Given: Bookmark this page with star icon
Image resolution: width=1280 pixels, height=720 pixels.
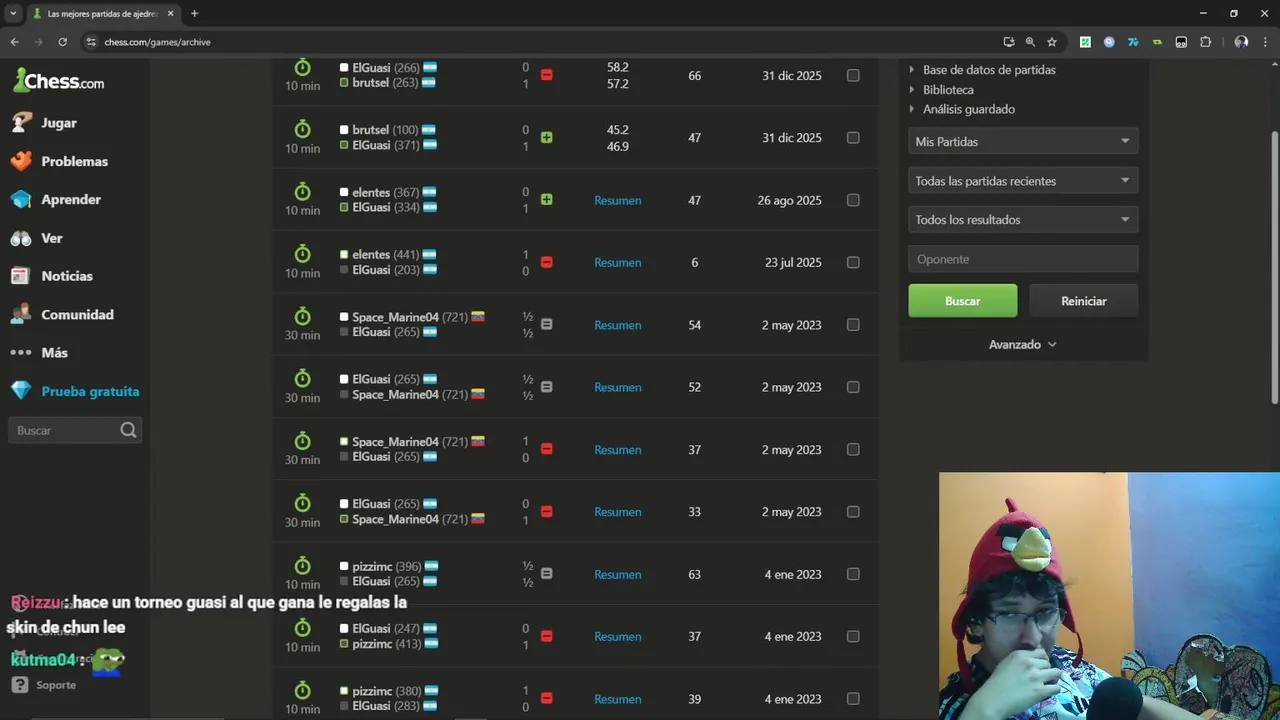Looking at the screenshot, I should click(x=1052, y=42).
